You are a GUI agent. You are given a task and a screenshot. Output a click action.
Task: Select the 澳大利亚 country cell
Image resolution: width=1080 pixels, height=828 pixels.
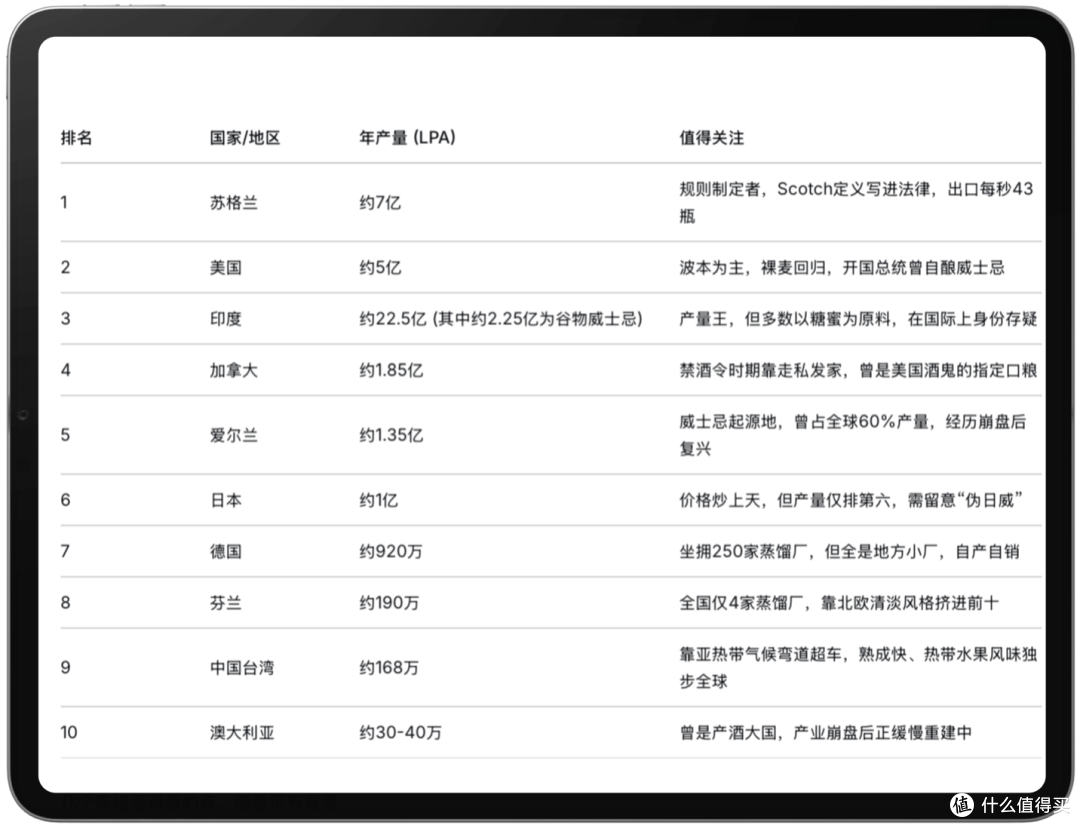[242, 732]
